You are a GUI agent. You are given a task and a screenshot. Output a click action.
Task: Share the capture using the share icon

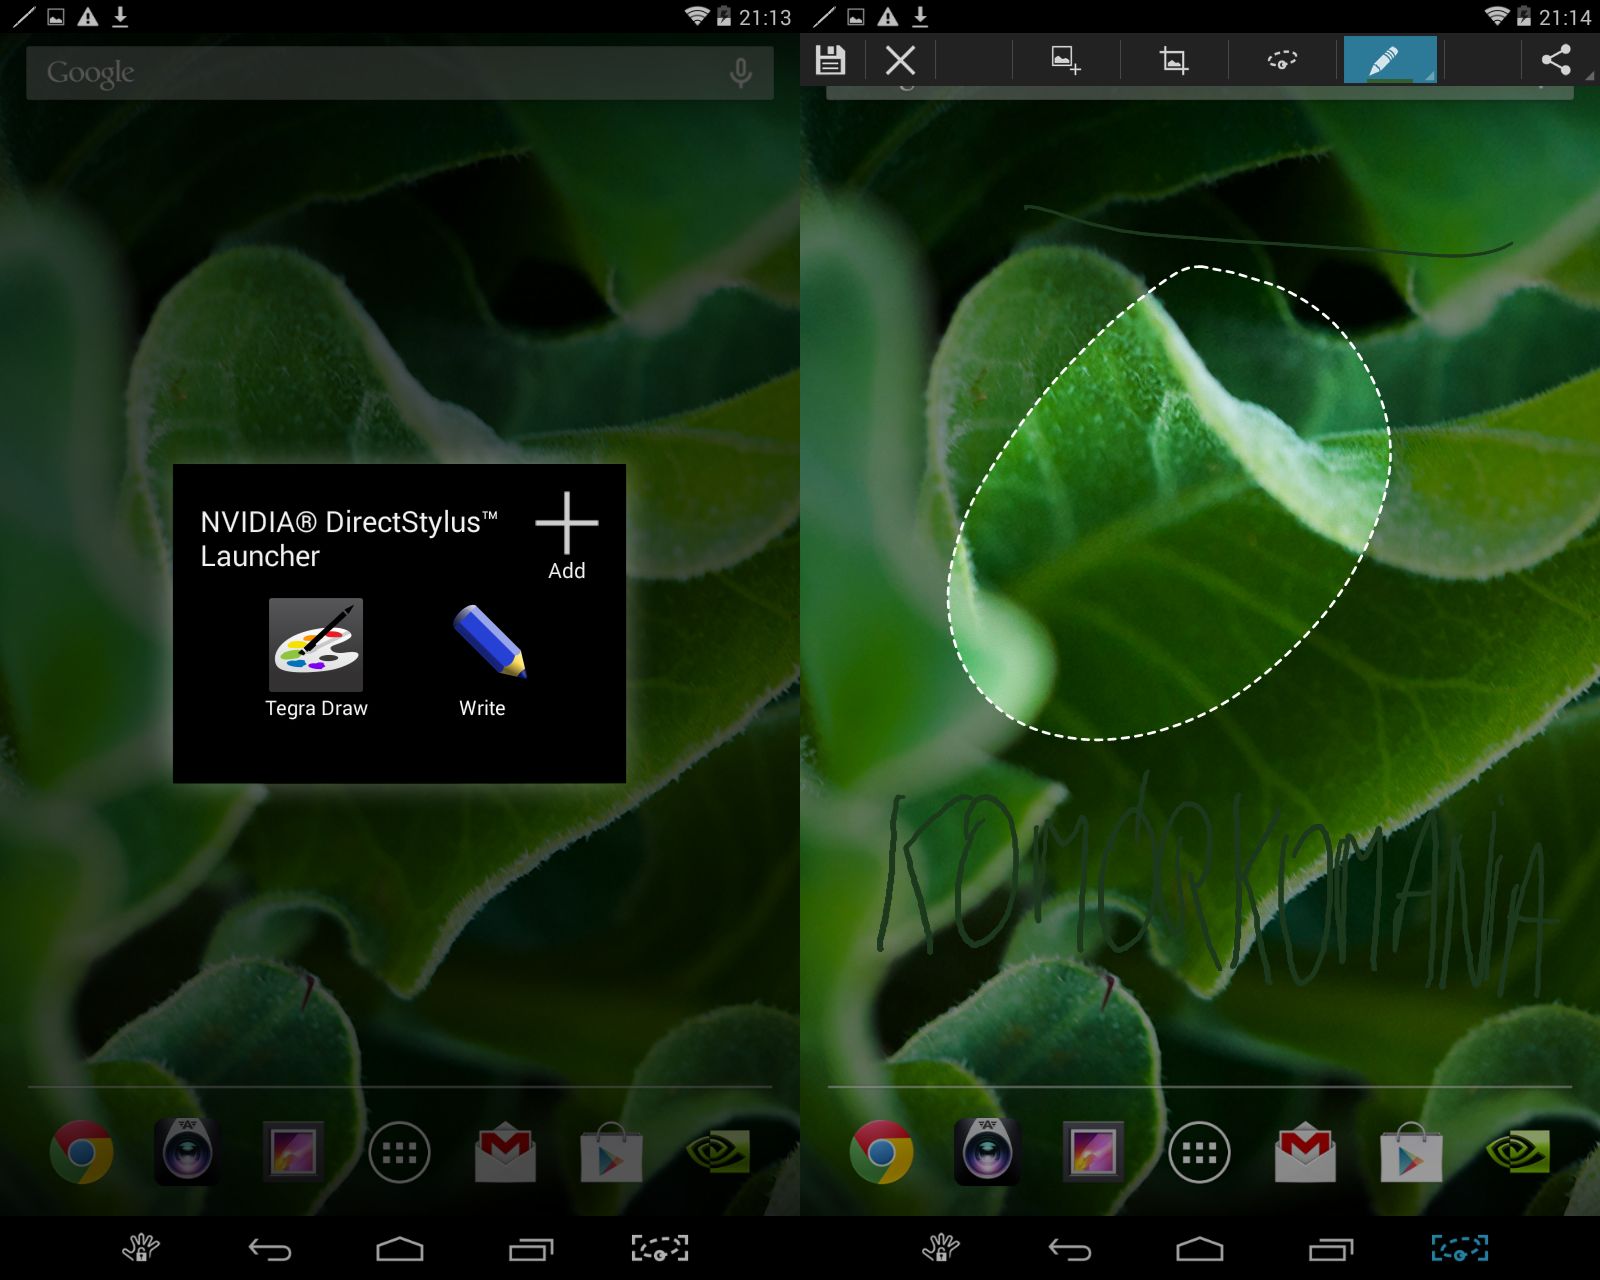click(1556, 60)
